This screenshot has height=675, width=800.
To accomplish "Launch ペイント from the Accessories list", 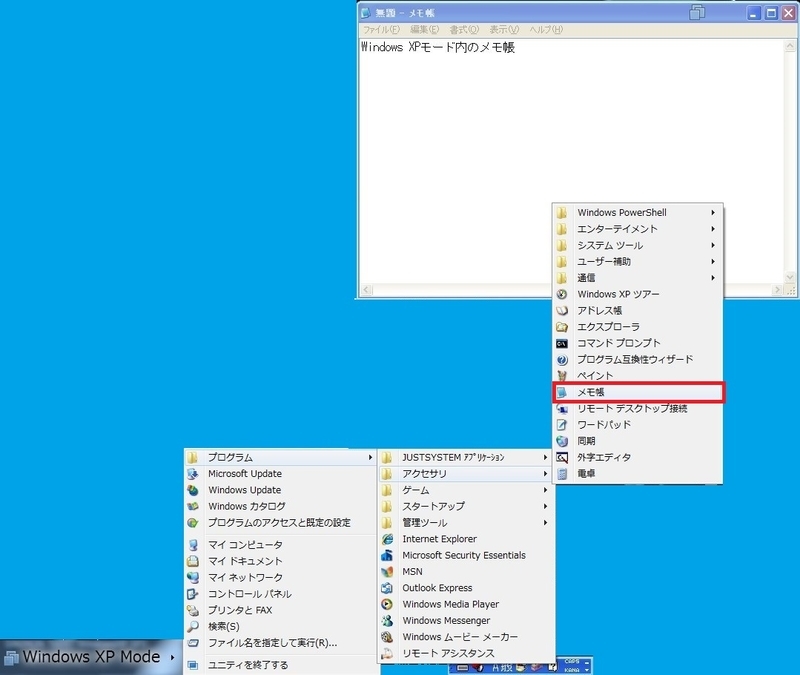I will [x=638, y=376].
